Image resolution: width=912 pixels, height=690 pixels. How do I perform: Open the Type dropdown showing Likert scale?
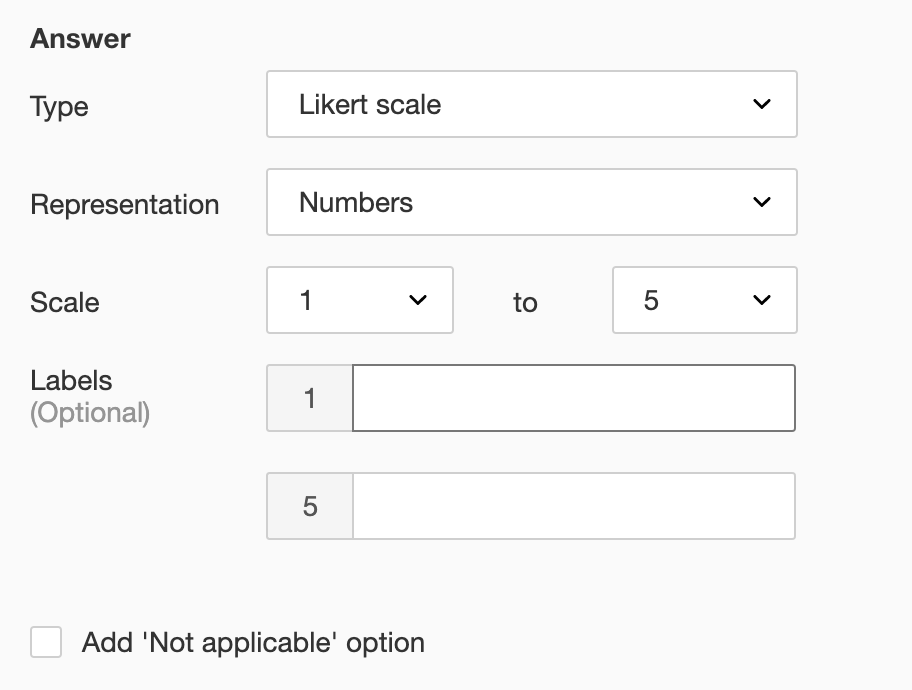pos(530,104)
